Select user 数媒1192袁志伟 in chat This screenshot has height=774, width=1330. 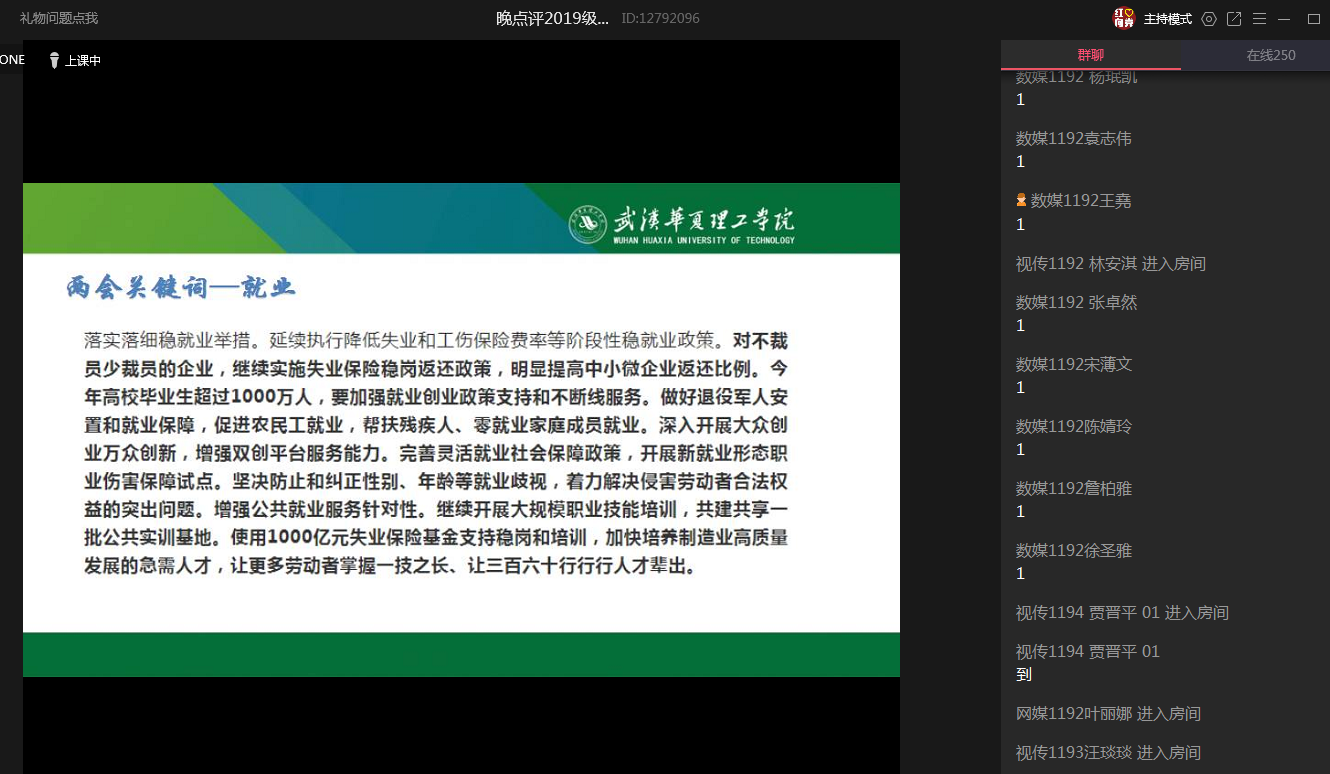1074,139
